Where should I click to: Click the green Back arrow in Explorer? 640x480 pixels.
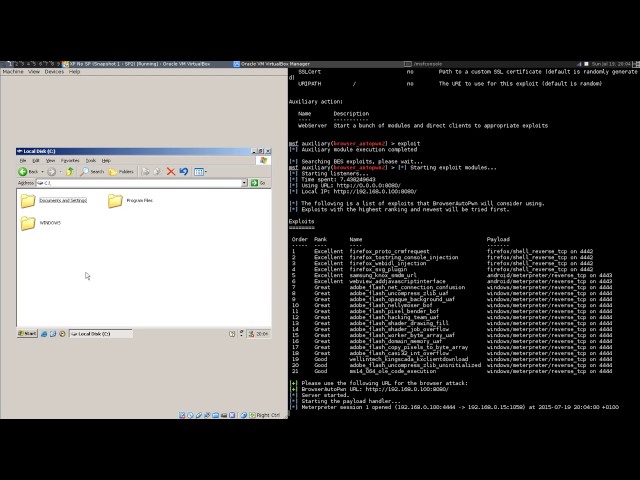[23, 172]
